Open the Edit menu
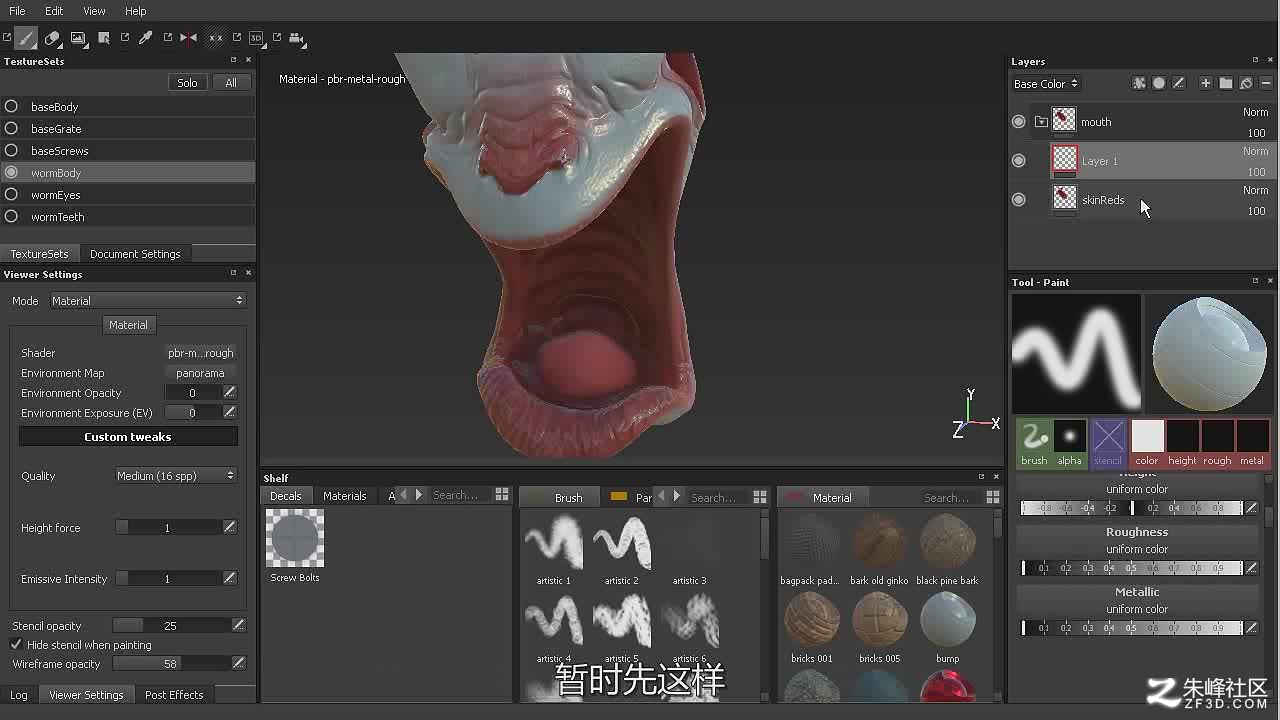This screenshot has height=720, width=1280. (x=54, y=11)
